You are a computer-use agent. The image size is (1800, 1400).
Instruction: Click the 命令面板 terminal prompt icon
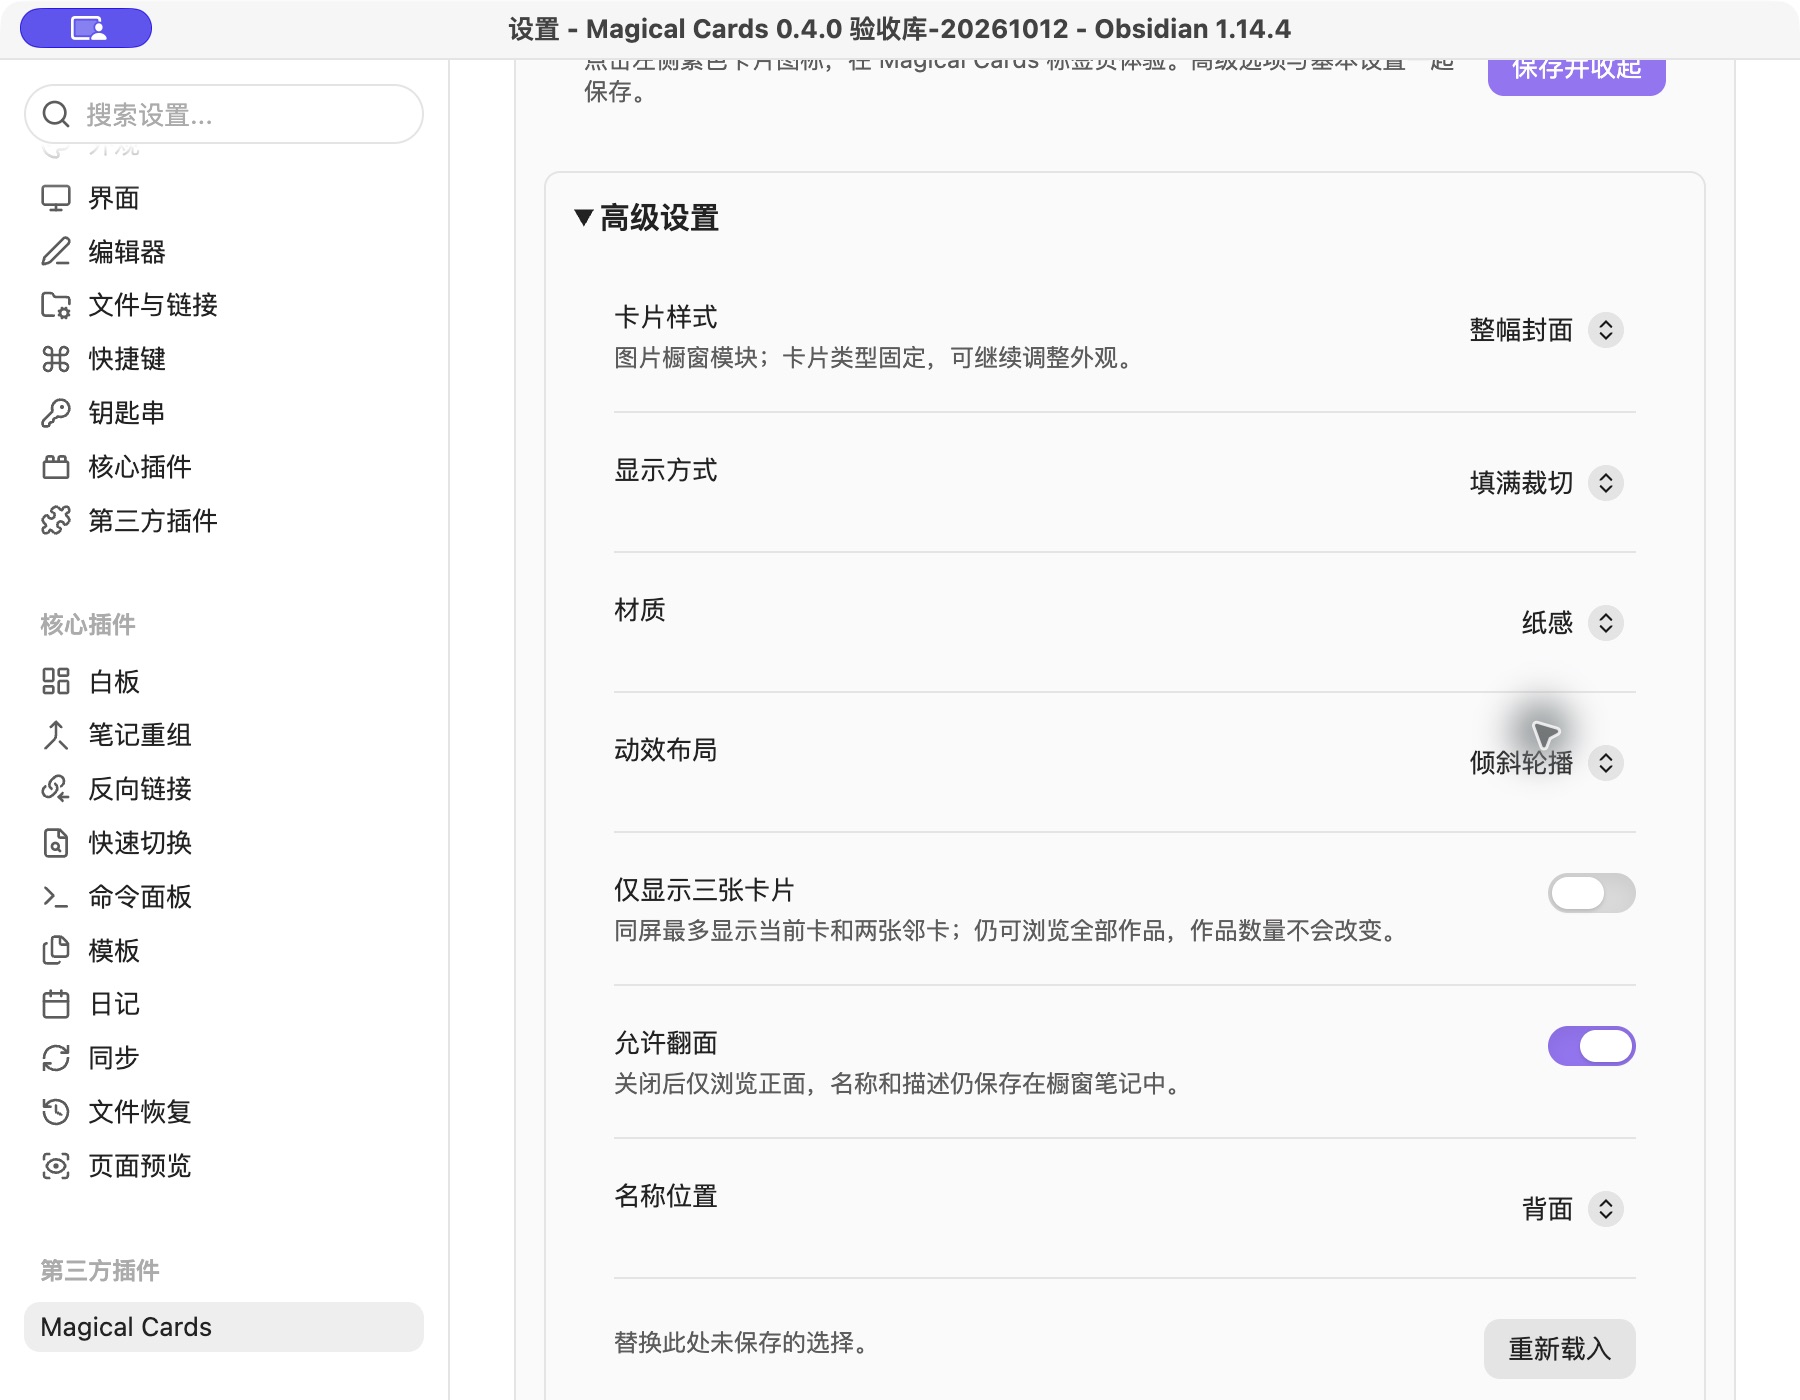tap(56, 897)
